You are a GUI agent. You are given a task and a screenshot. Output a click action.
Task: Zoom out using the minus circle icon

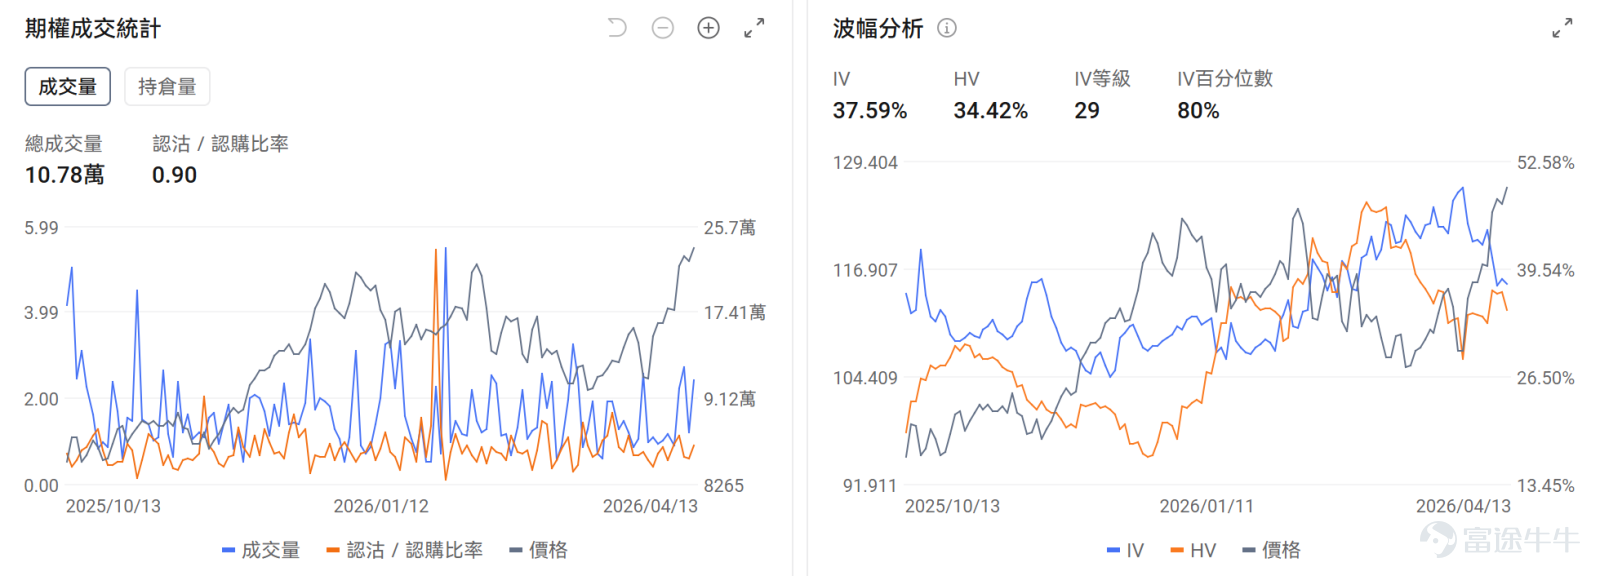pos(663,28)
